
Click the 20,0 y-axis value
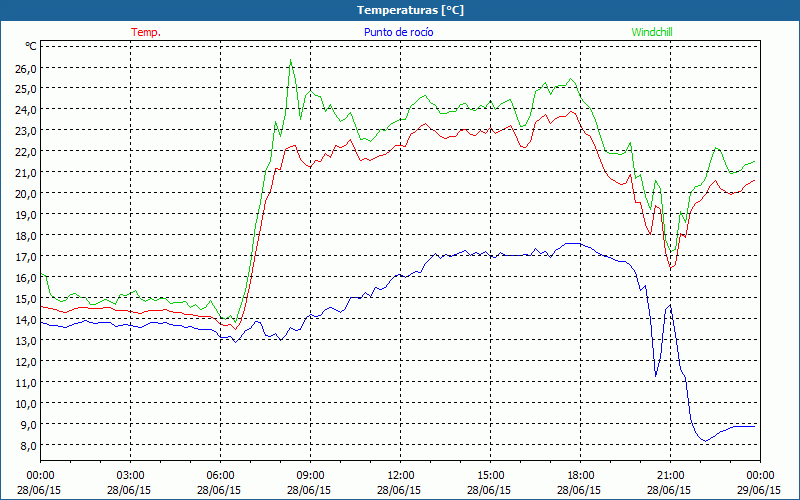[26, 193]
